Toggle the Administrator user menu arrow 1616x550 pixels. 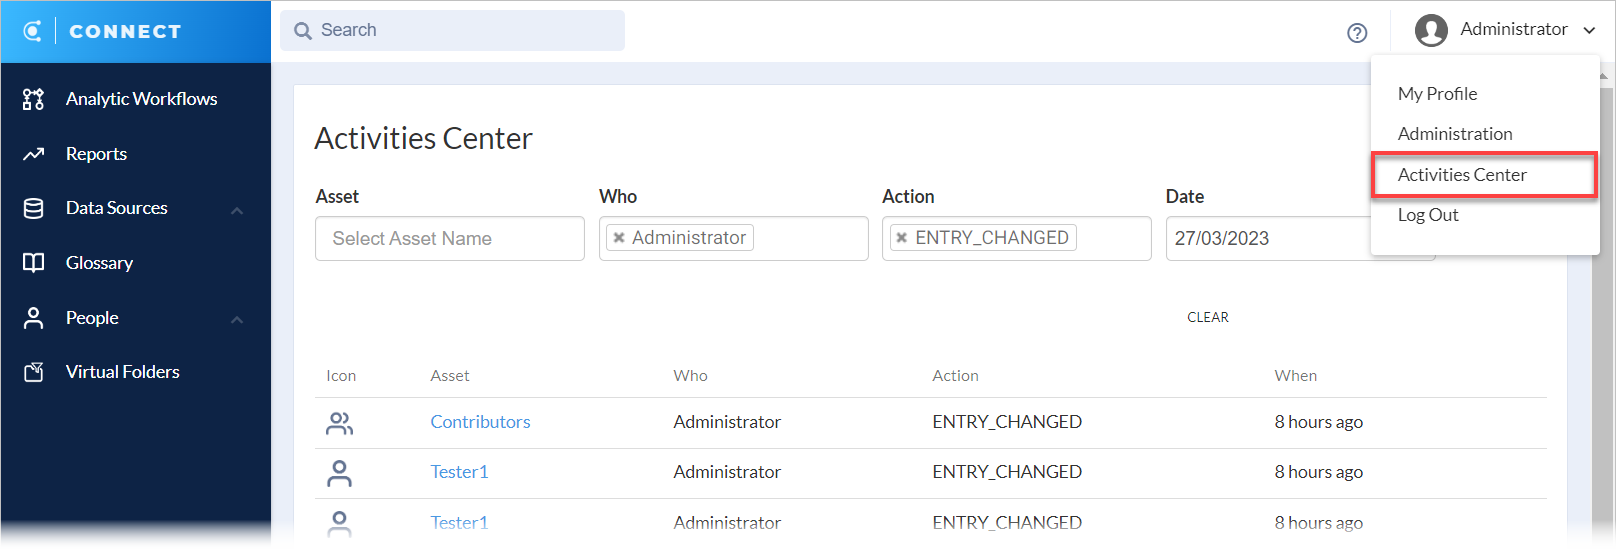[1589, 30]
